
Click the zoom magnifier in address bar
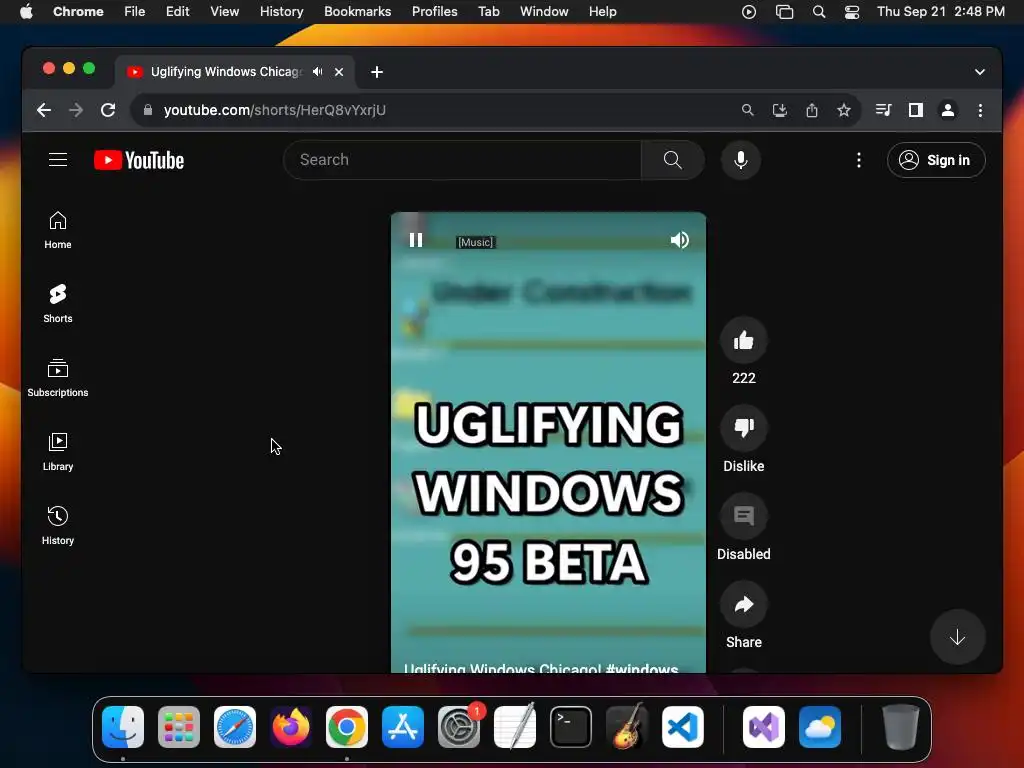(748, 110)
